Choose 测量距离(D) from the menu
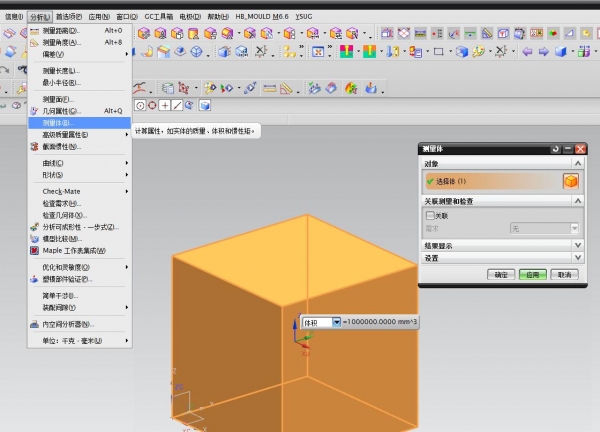This screenshot has width=600, height=432. [80, 31]
